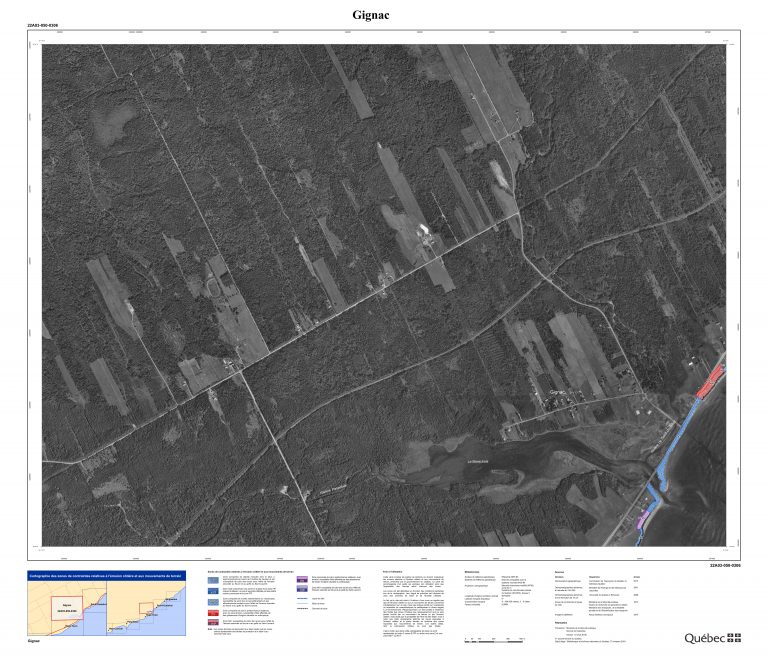Click the scale bar below the map

(489, 637)
